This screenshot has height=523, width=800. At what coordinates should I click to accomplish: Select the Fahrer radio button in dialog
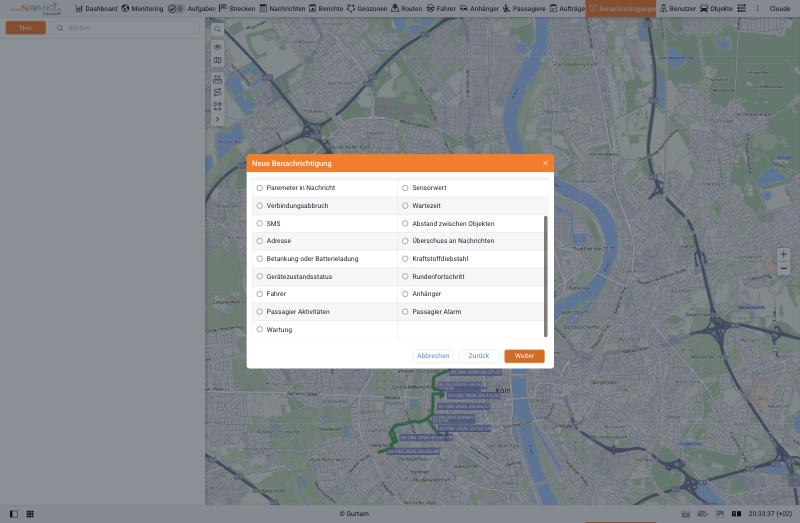tap(260, 294)
